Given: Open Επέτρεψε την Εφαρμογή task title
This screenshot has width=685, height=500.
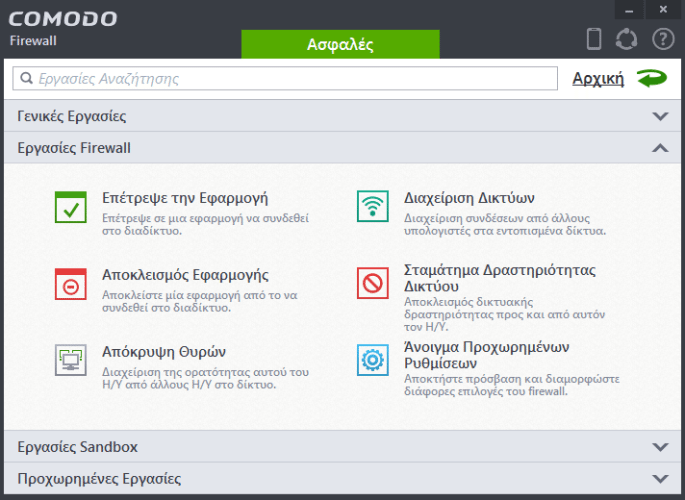Looking at the screenshot, I should coord(185,198).
